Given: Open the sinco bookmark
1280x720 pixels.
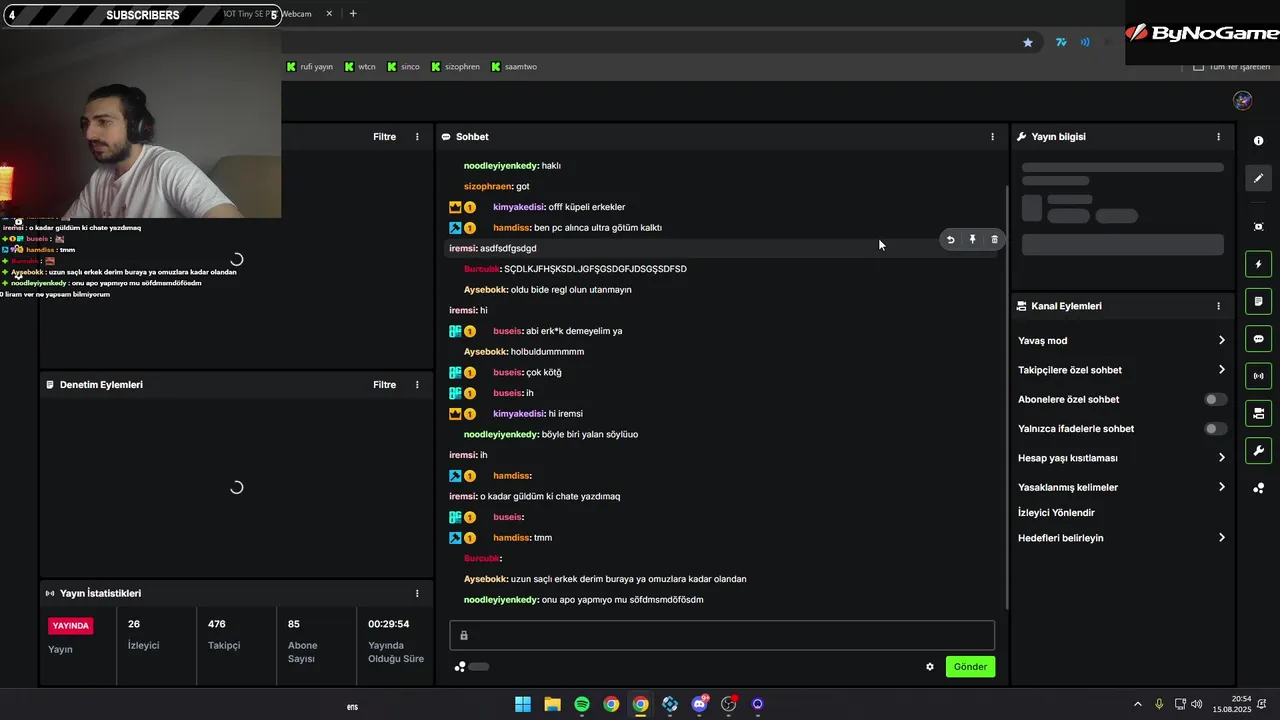Looking at the screenshot, I should [403, 67].
